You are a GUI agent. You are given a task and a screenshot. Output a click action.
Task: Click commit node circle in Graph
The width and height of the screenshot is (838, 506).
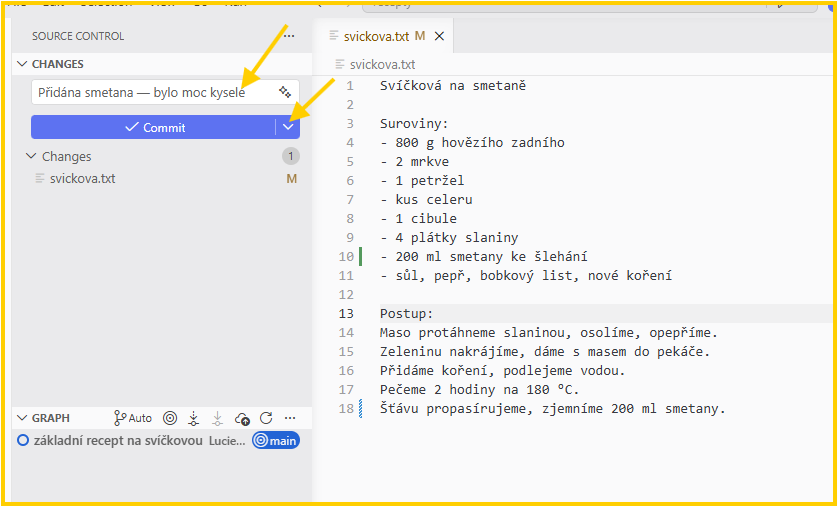tap(22, 441)
